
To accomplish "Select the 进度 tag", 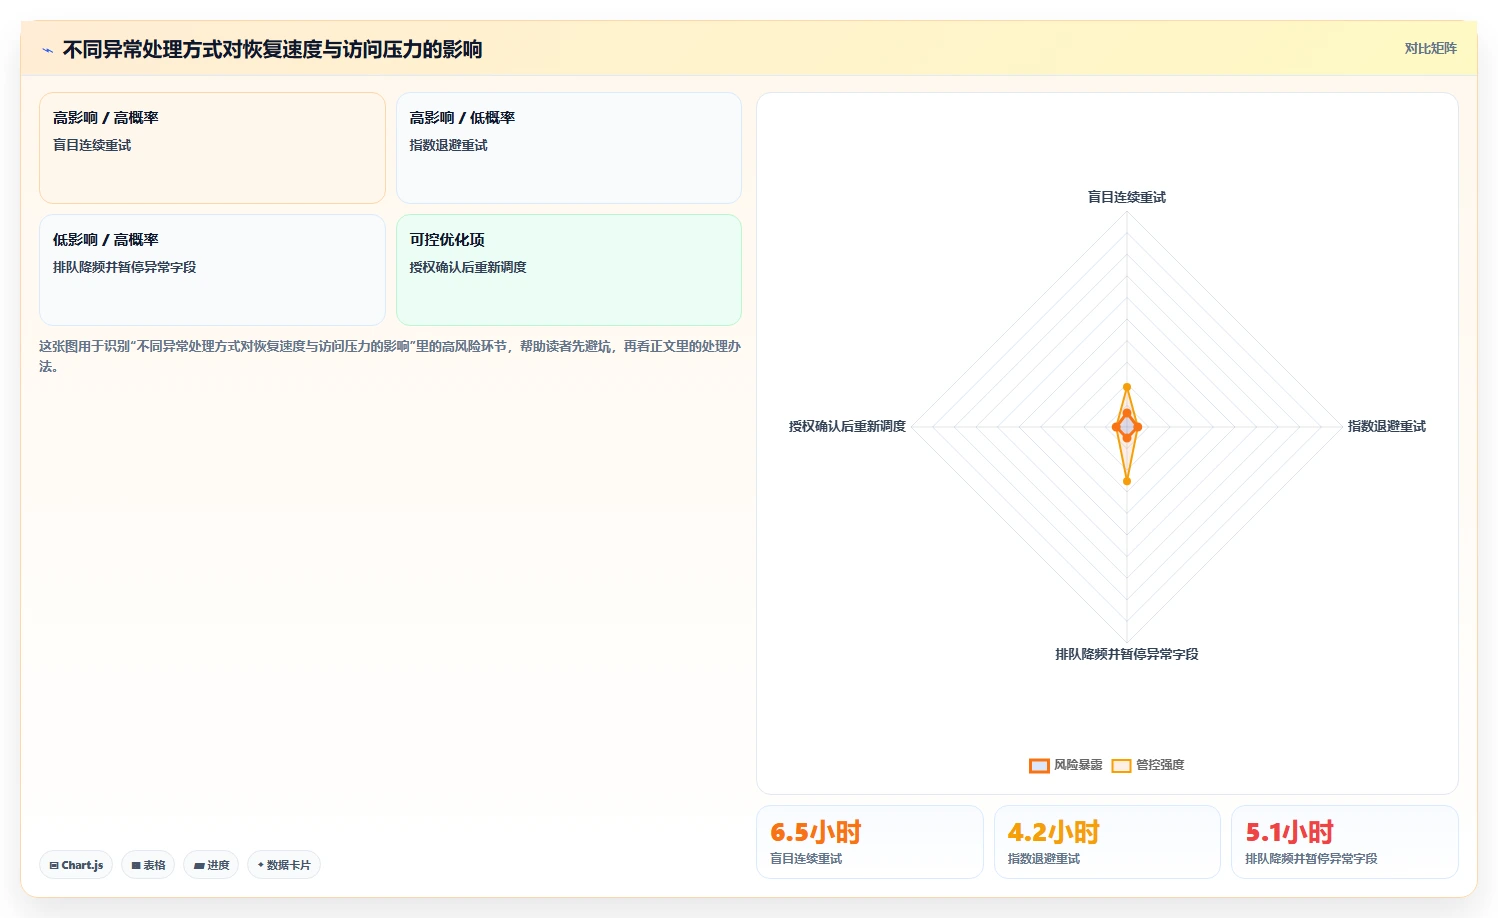I will click(211, 865).
